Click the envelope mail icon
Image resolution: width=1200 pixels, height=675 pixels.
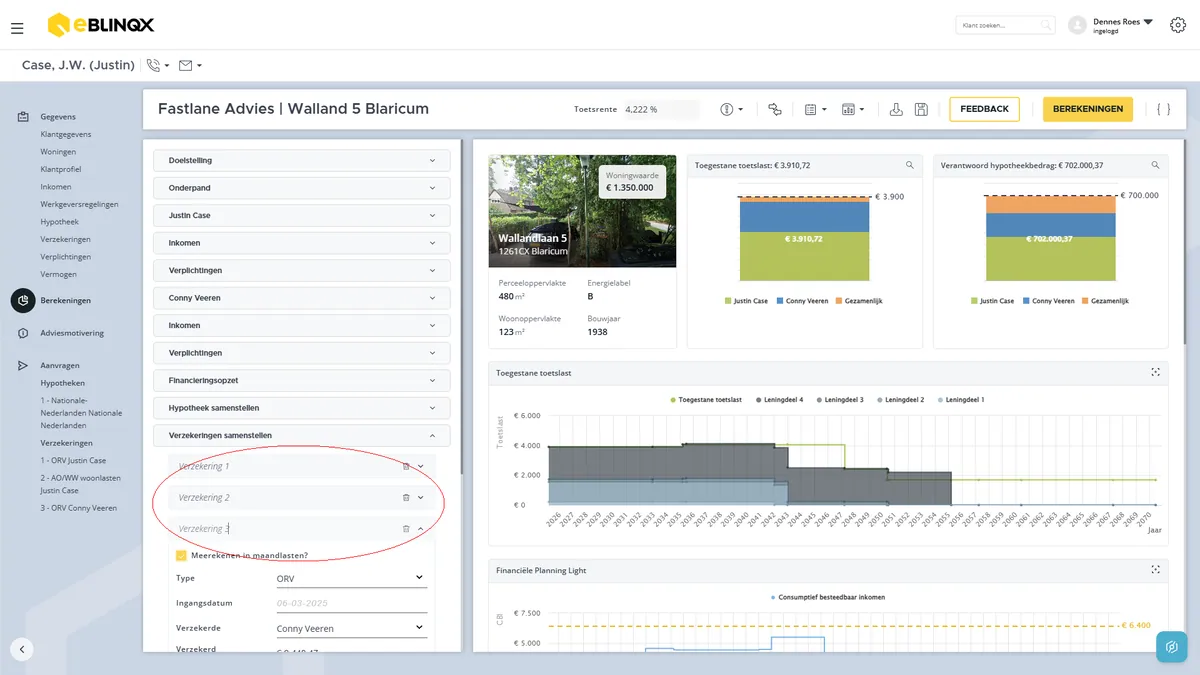(x=185, y=65)
